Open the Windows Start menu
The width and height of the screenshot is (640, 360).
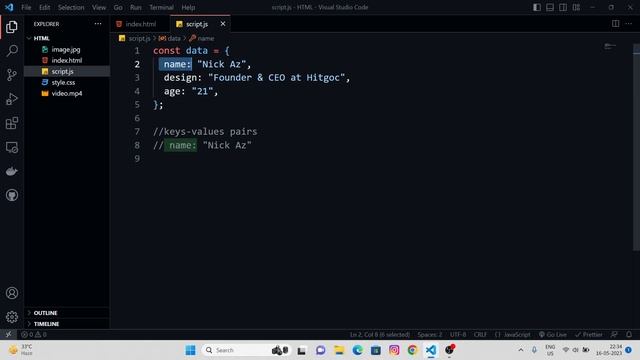coord(190,350)
